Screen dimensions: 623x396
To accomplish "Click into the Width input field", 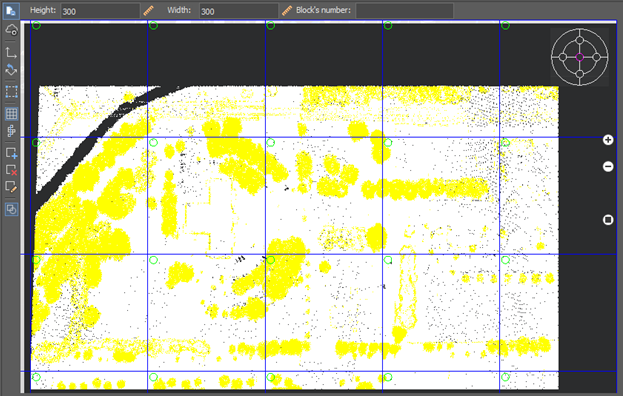I will coord(238,11).
